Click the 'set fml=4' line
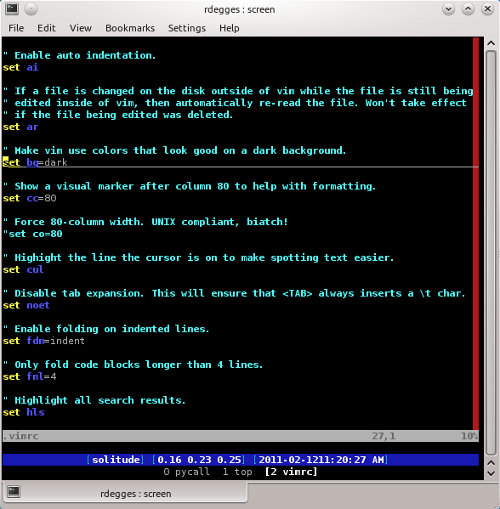 (x=30, y=377)
